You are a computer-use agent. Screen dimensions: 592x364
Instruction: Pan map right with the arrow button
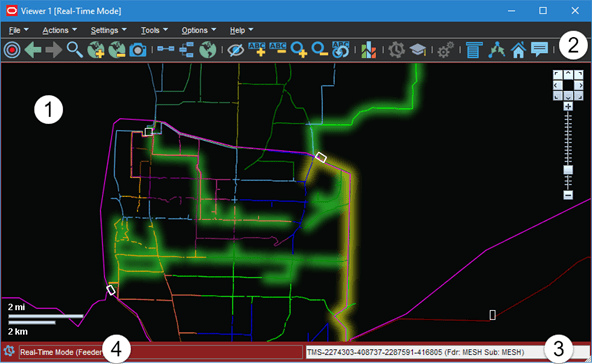tap(579, 85)
